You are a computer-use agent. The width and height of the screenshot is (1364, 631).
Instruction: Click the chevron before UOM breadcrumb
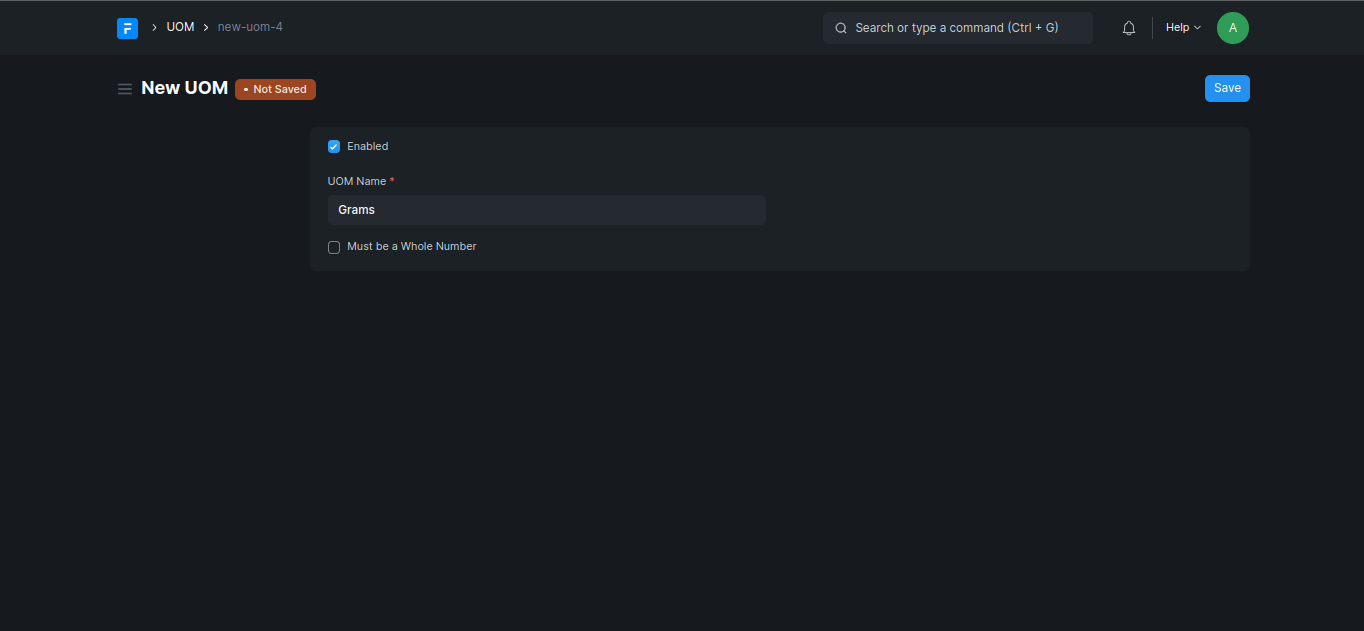click(154, 28)
